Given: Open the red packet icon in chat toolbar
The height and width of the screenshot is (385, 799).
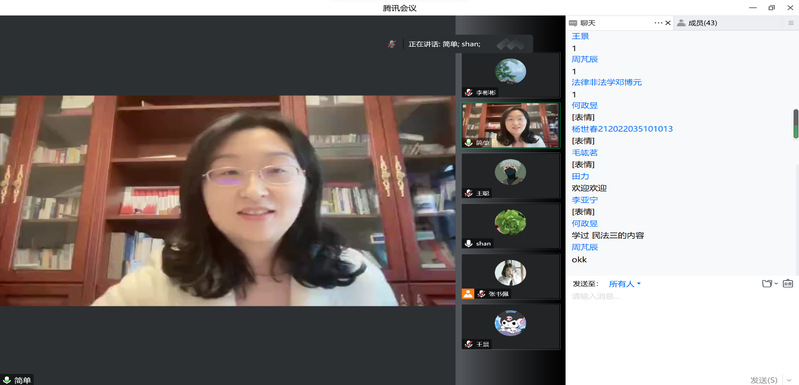Looking at the screenshot, I should coord(788,284).
